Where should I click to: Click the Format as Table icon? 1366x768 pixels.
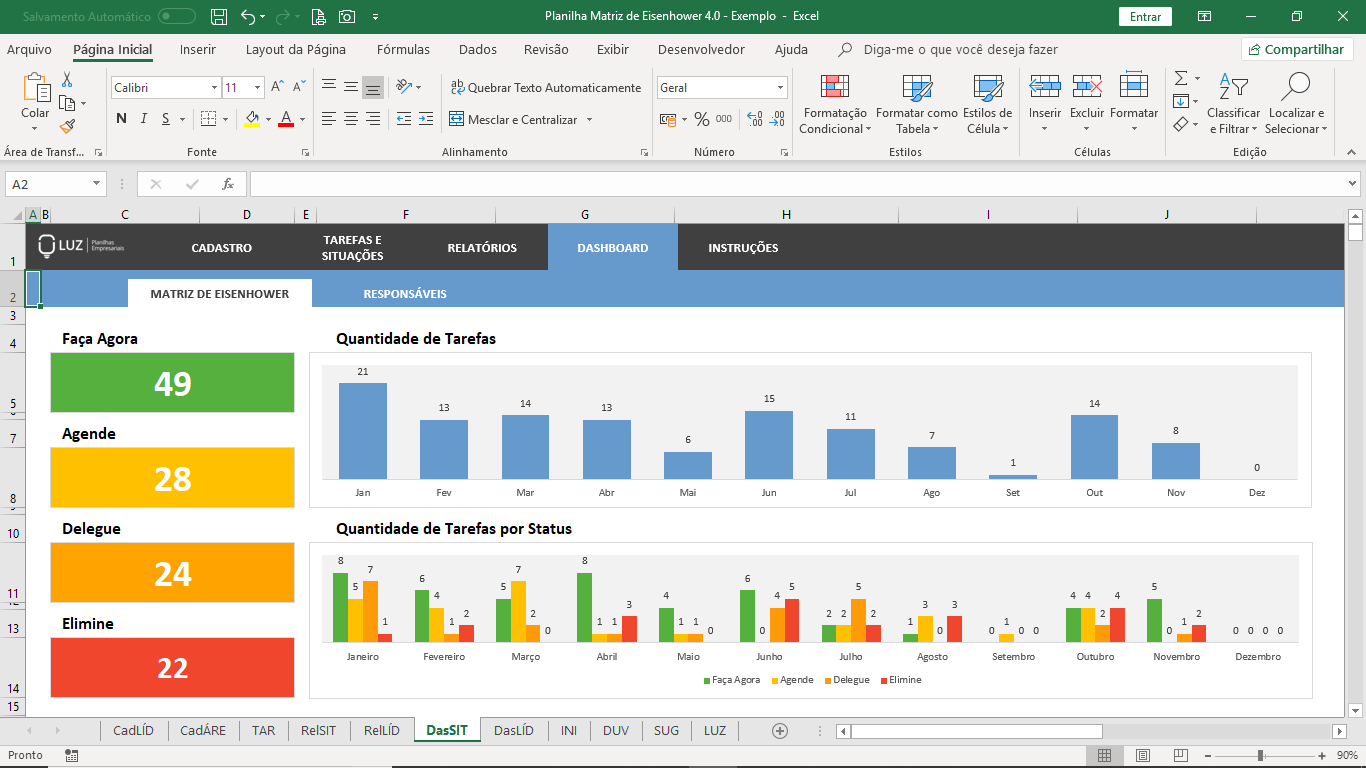click(916, 105)
